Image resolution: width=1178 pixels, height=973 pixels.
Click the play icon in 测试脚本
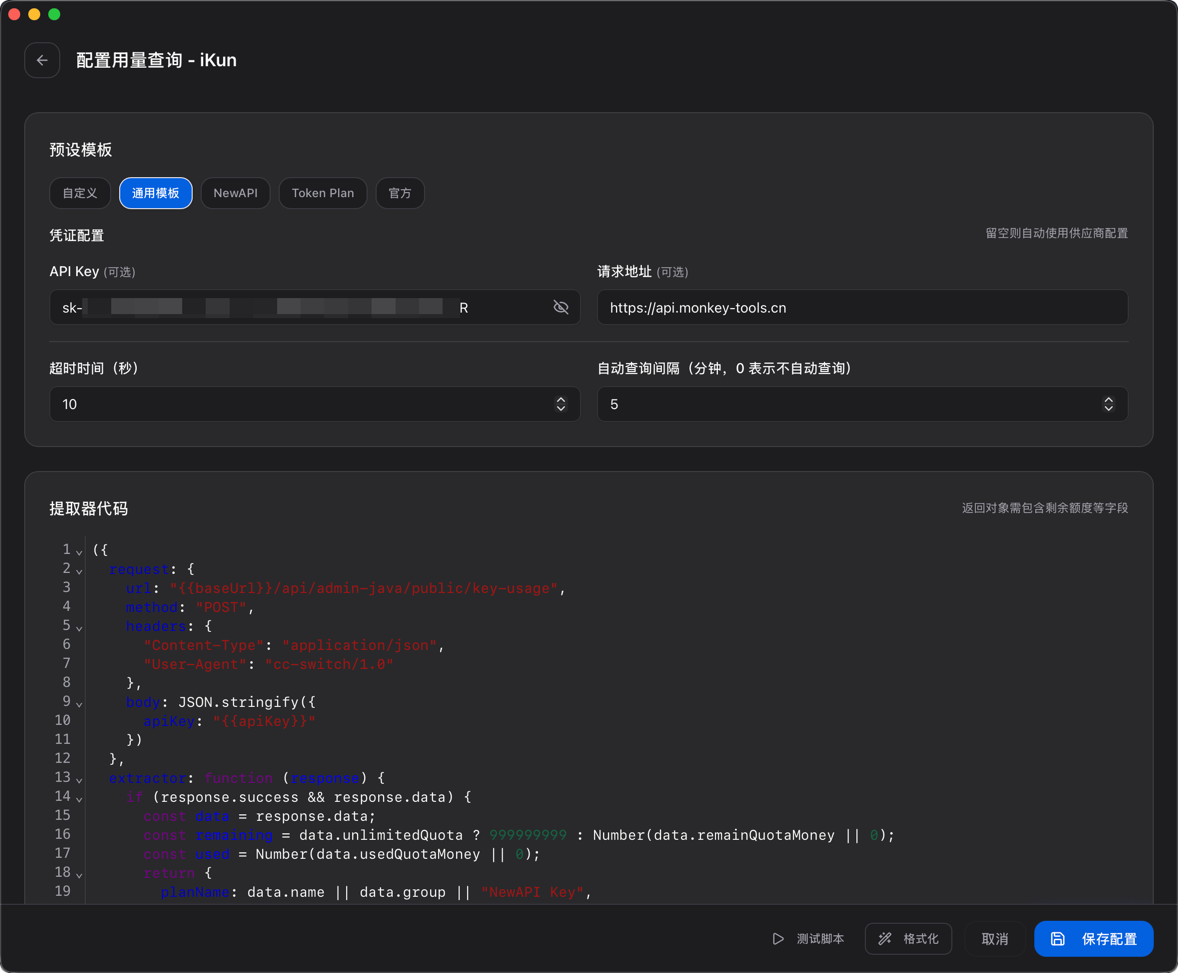click(x=778, y=938)
